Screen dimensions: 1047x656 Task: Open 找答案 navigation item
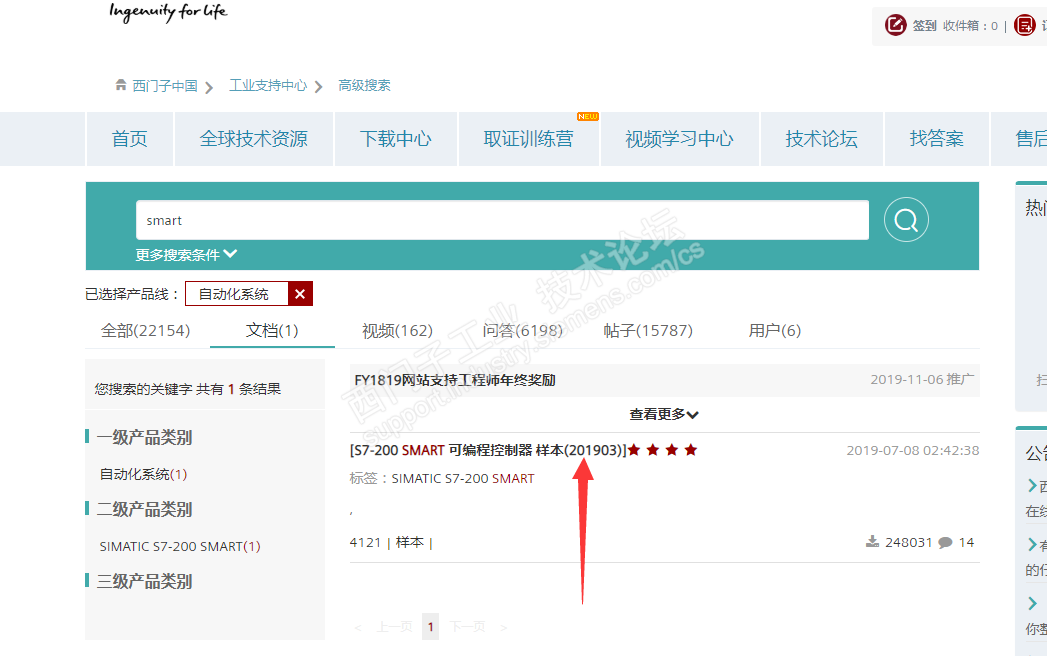click(x=937, y=139)
